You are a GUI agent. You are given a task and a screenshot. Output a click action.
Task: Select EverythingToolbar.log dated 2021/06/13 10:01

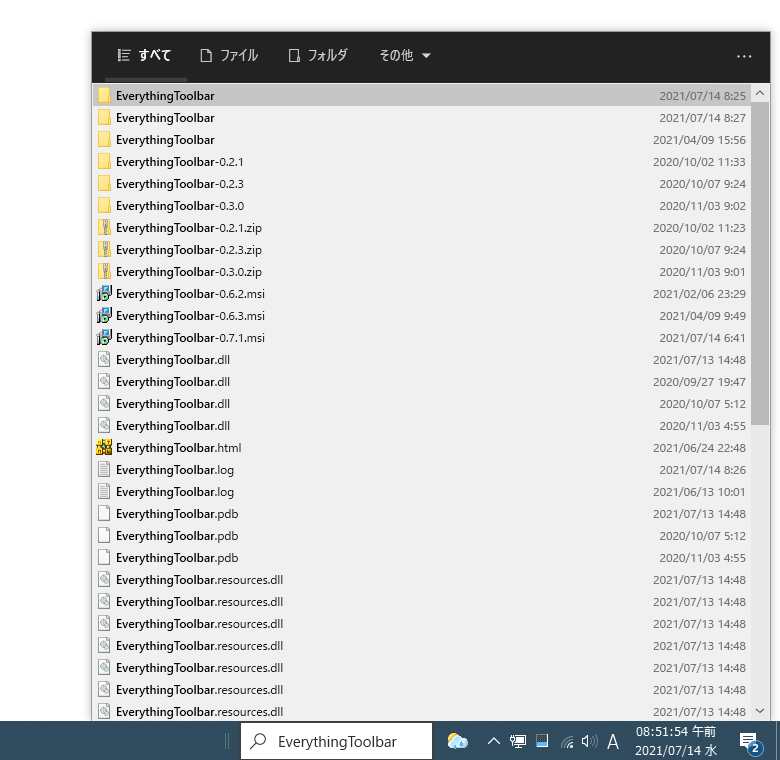tap(422, 491)
